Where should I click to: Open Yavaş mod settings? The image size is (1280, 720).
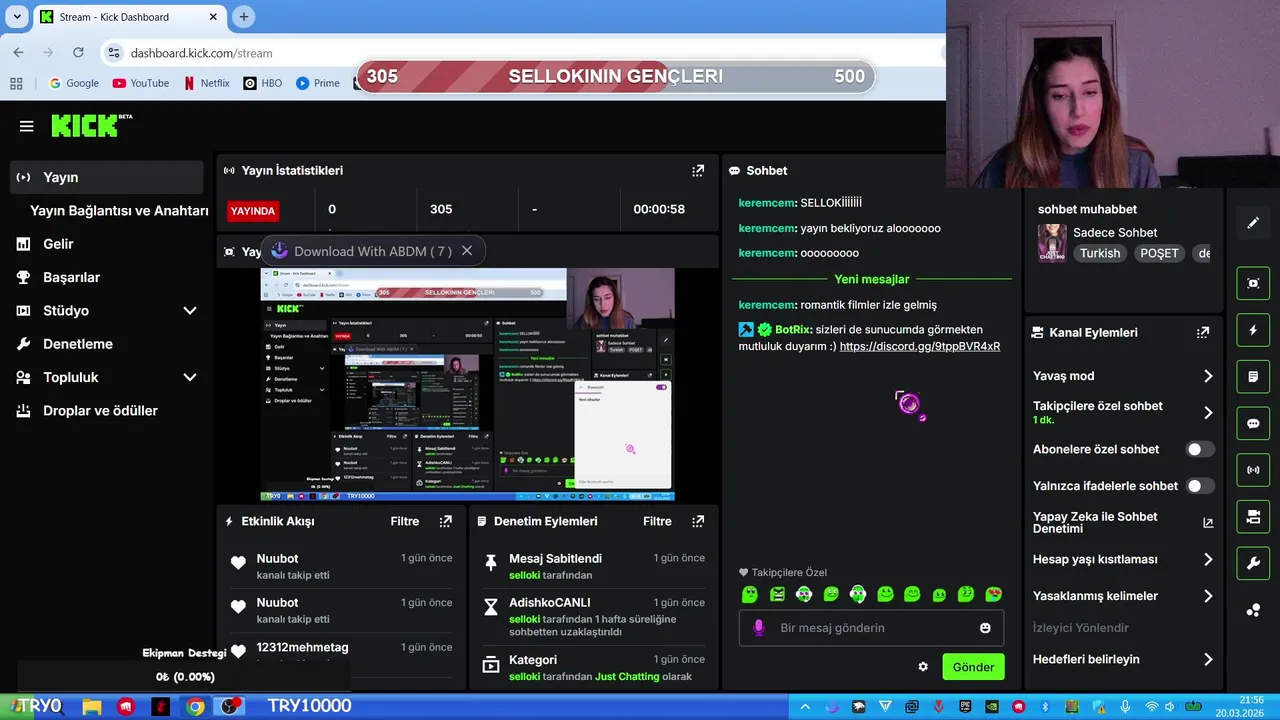click(1123, 376)
